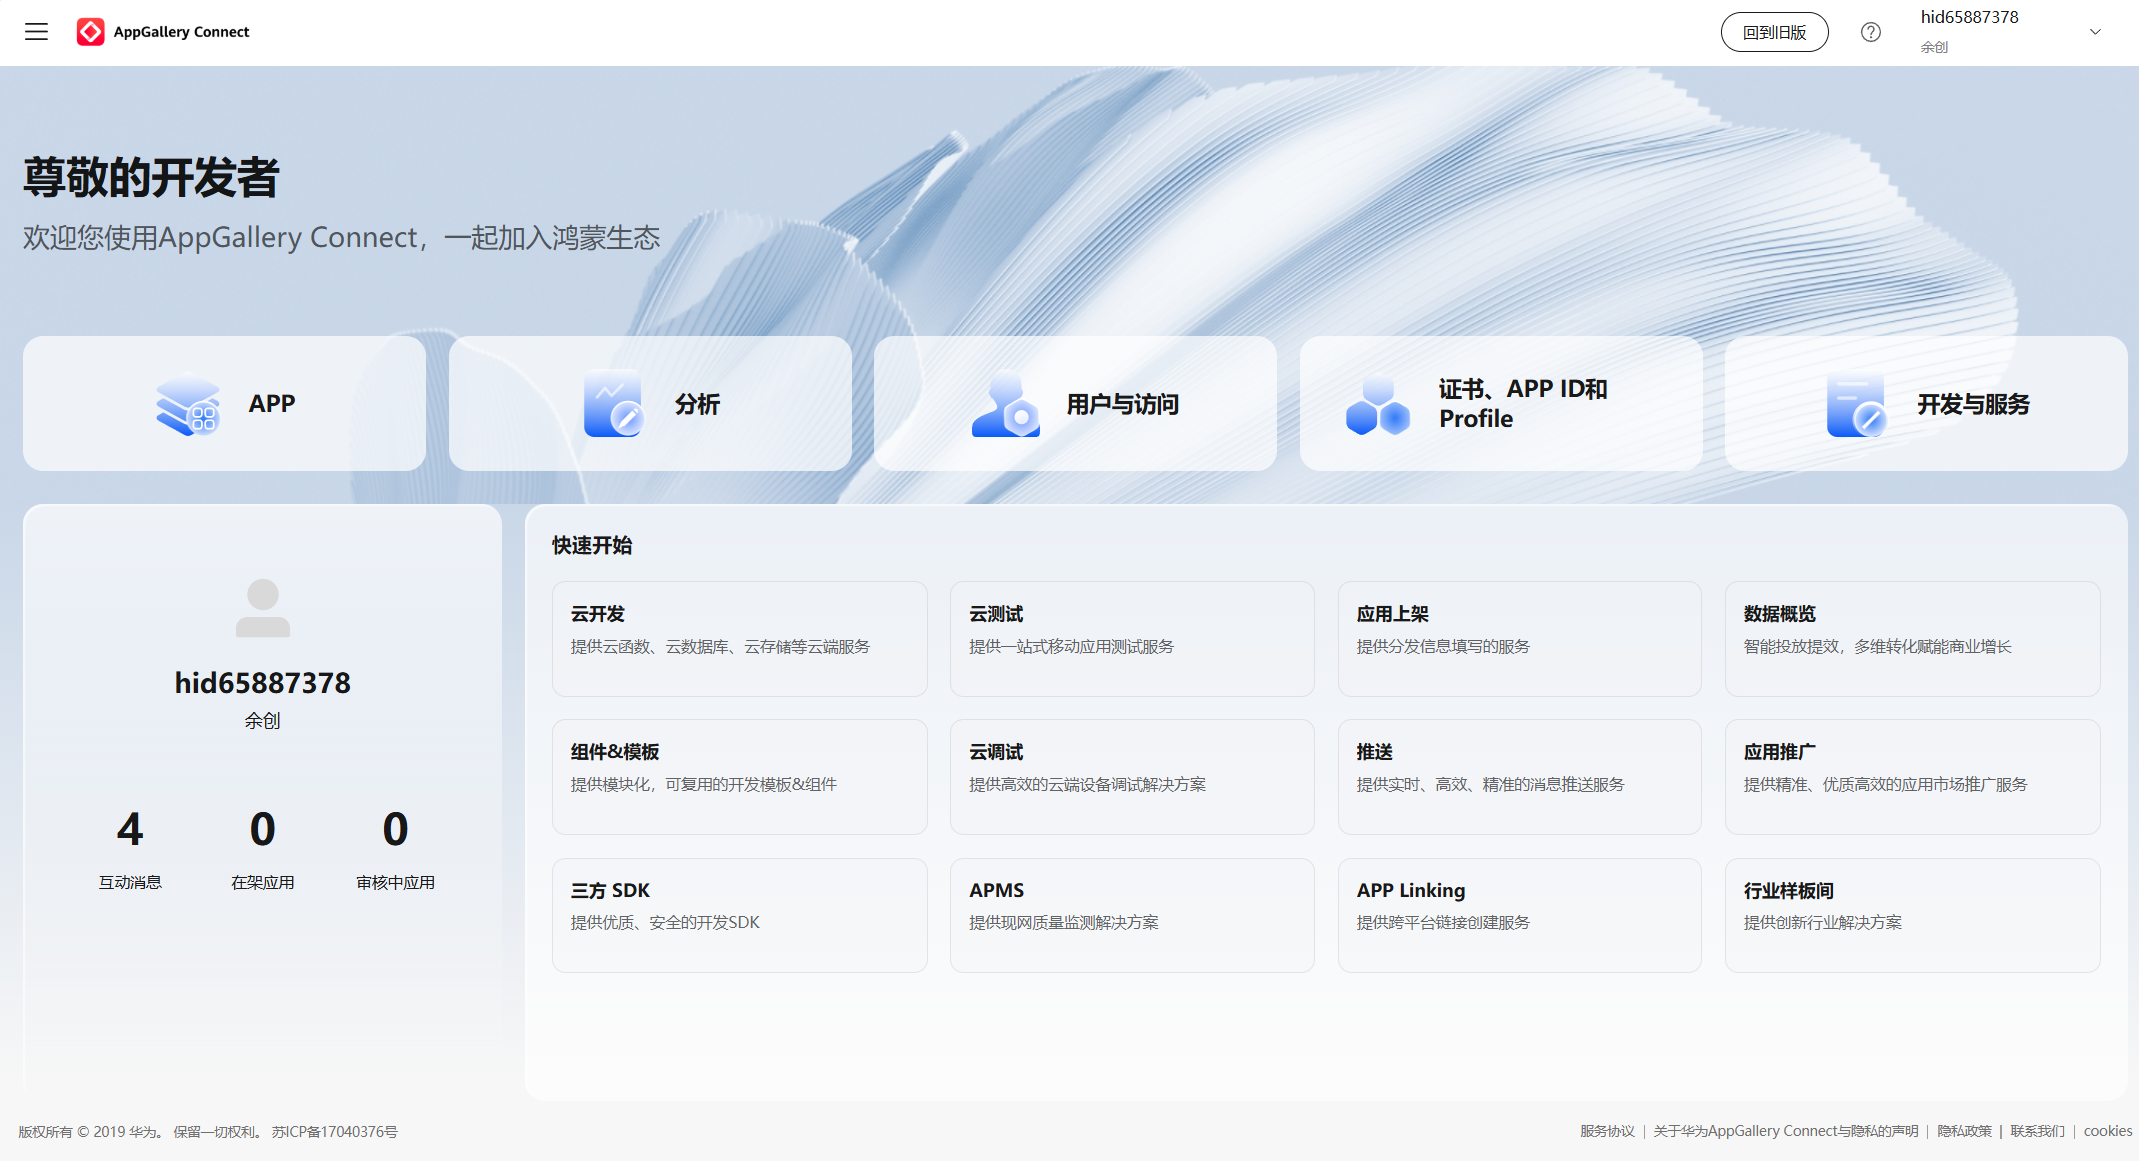
Task: Open 用户与访问 via its icon
Action: [1004, 404]
